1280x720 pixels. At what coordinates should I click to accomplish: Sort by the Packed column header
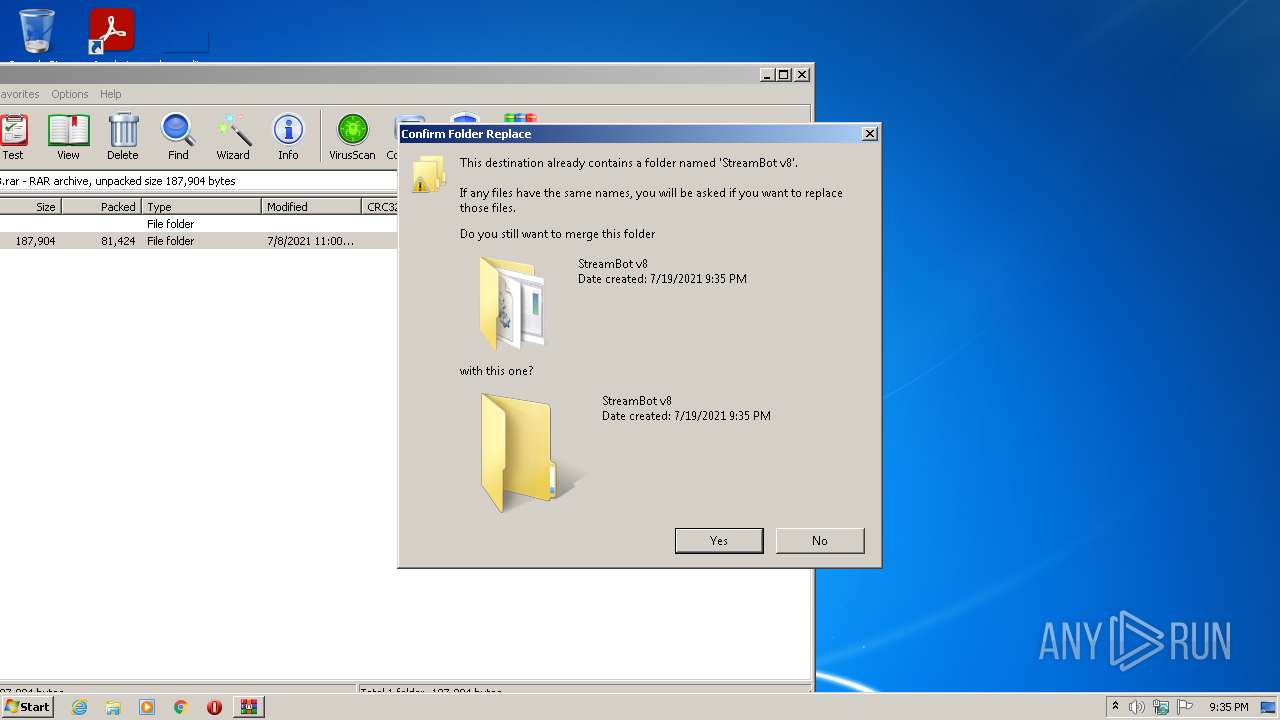point(101,207)
